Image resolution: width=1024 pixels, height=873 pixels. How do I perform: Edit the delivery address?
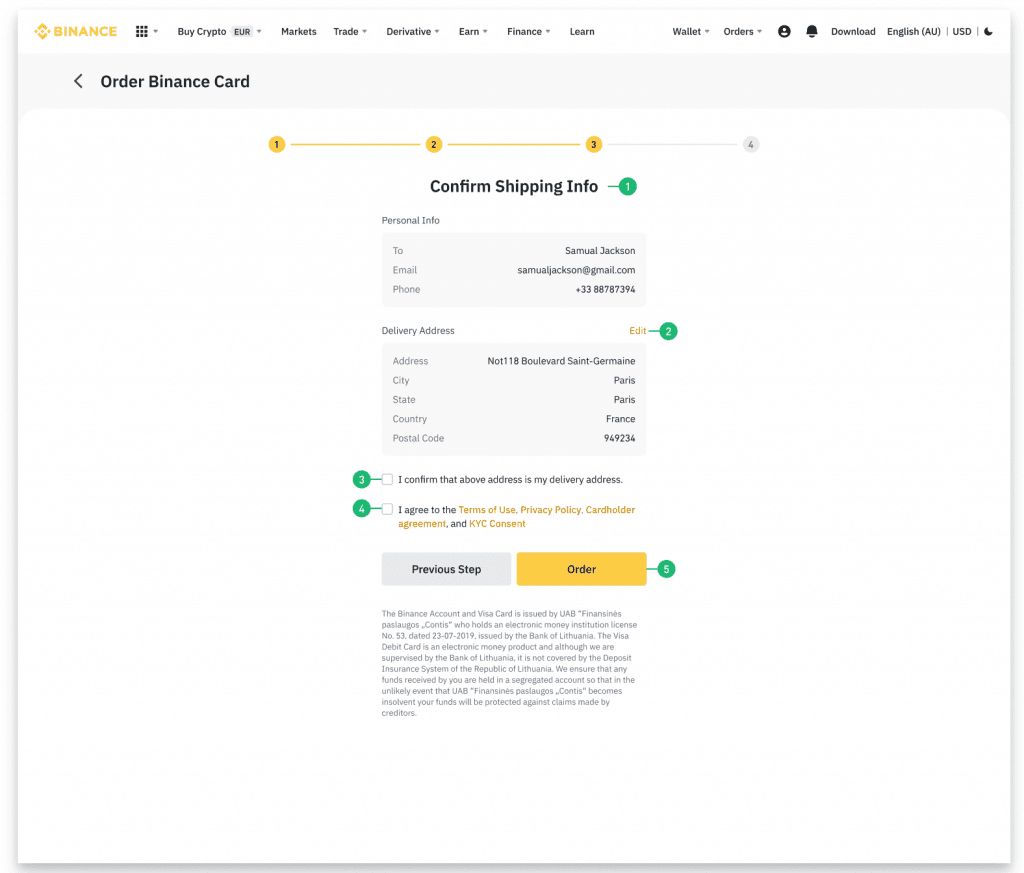(637, 330)
